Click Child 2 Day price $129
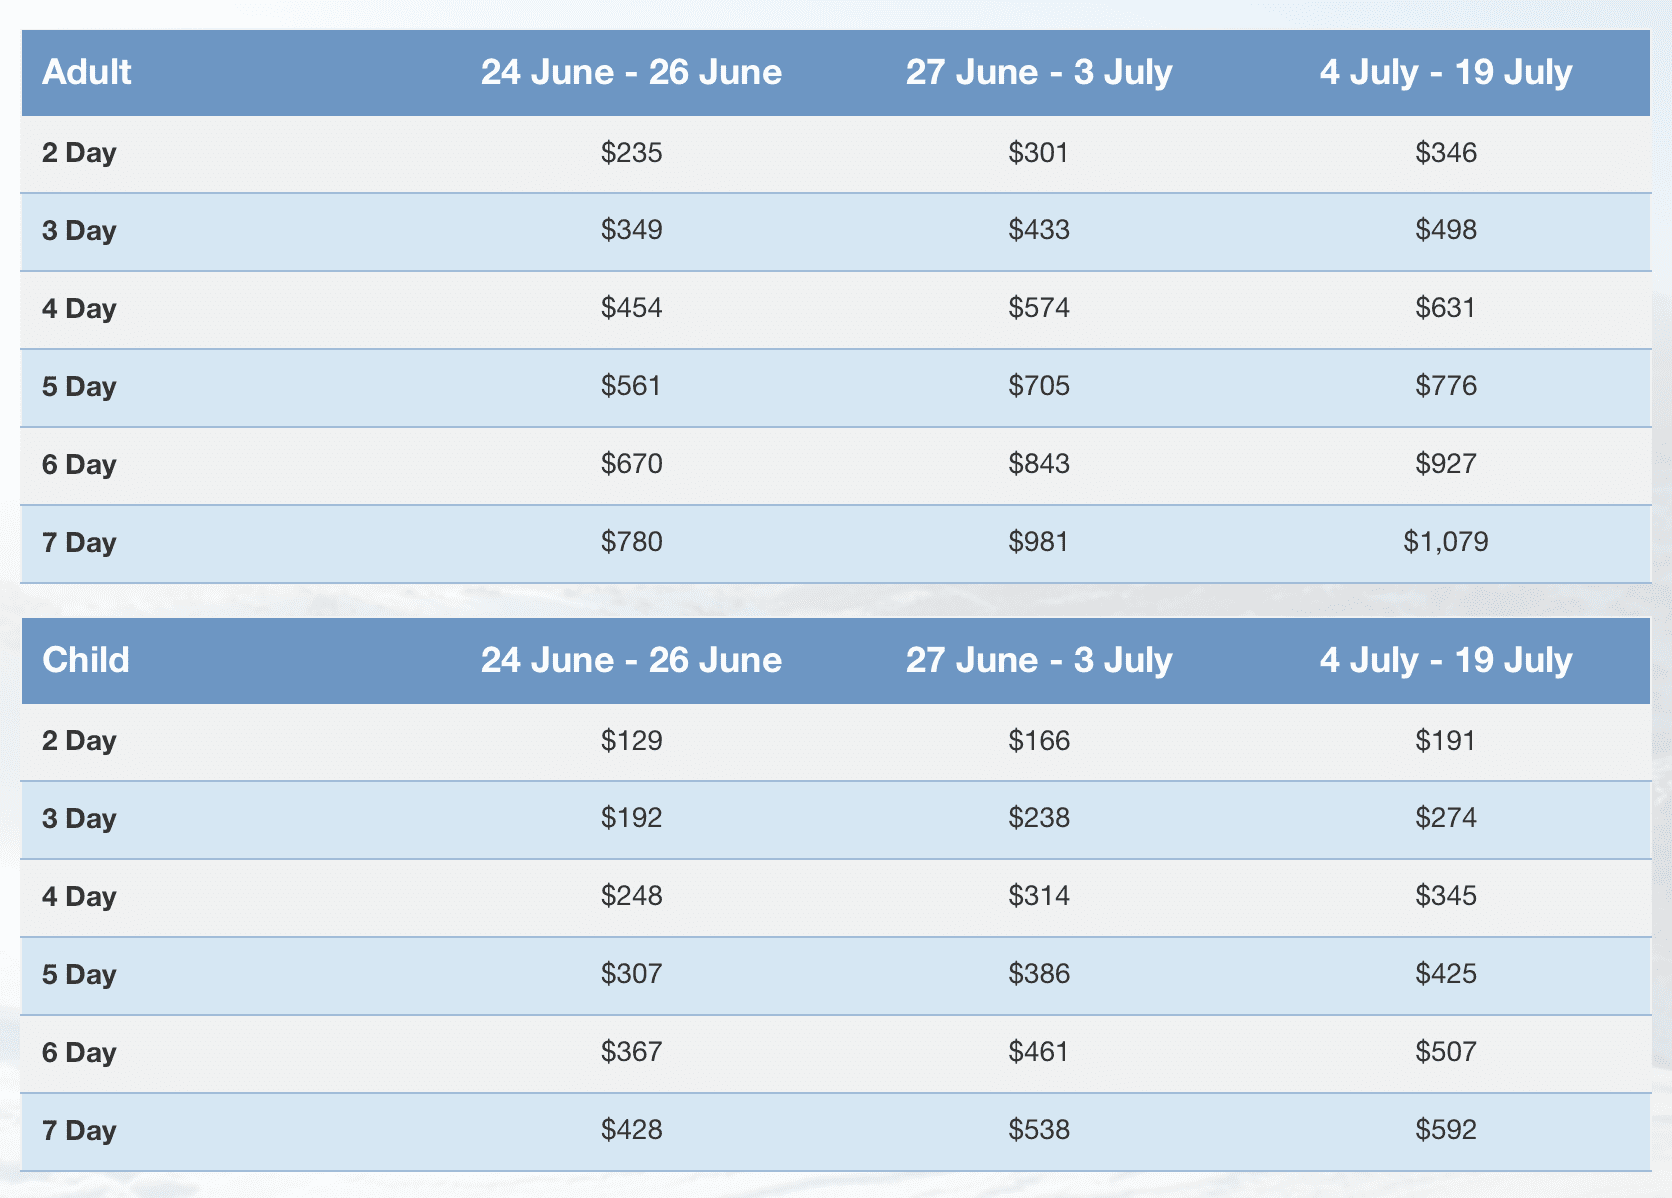 tap(632, 740)
